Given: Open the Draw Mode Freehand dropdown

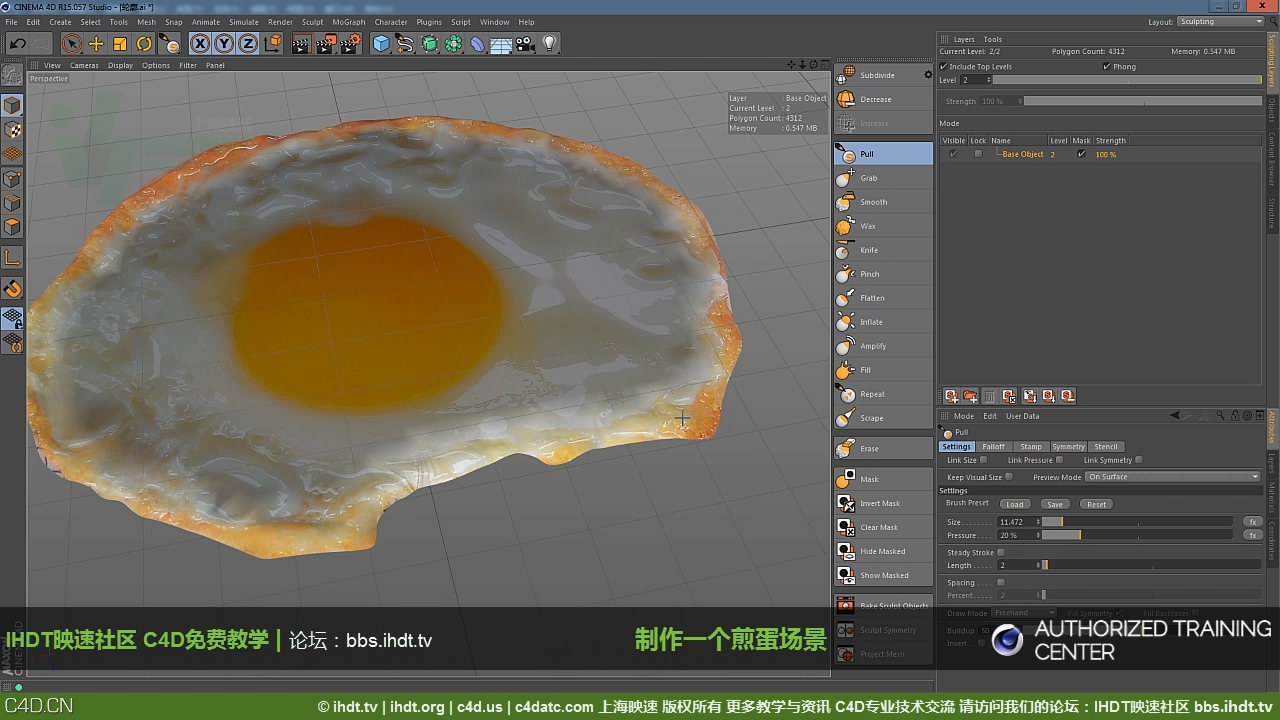Looking at the screenshot, I should [x=1024, y=613].
